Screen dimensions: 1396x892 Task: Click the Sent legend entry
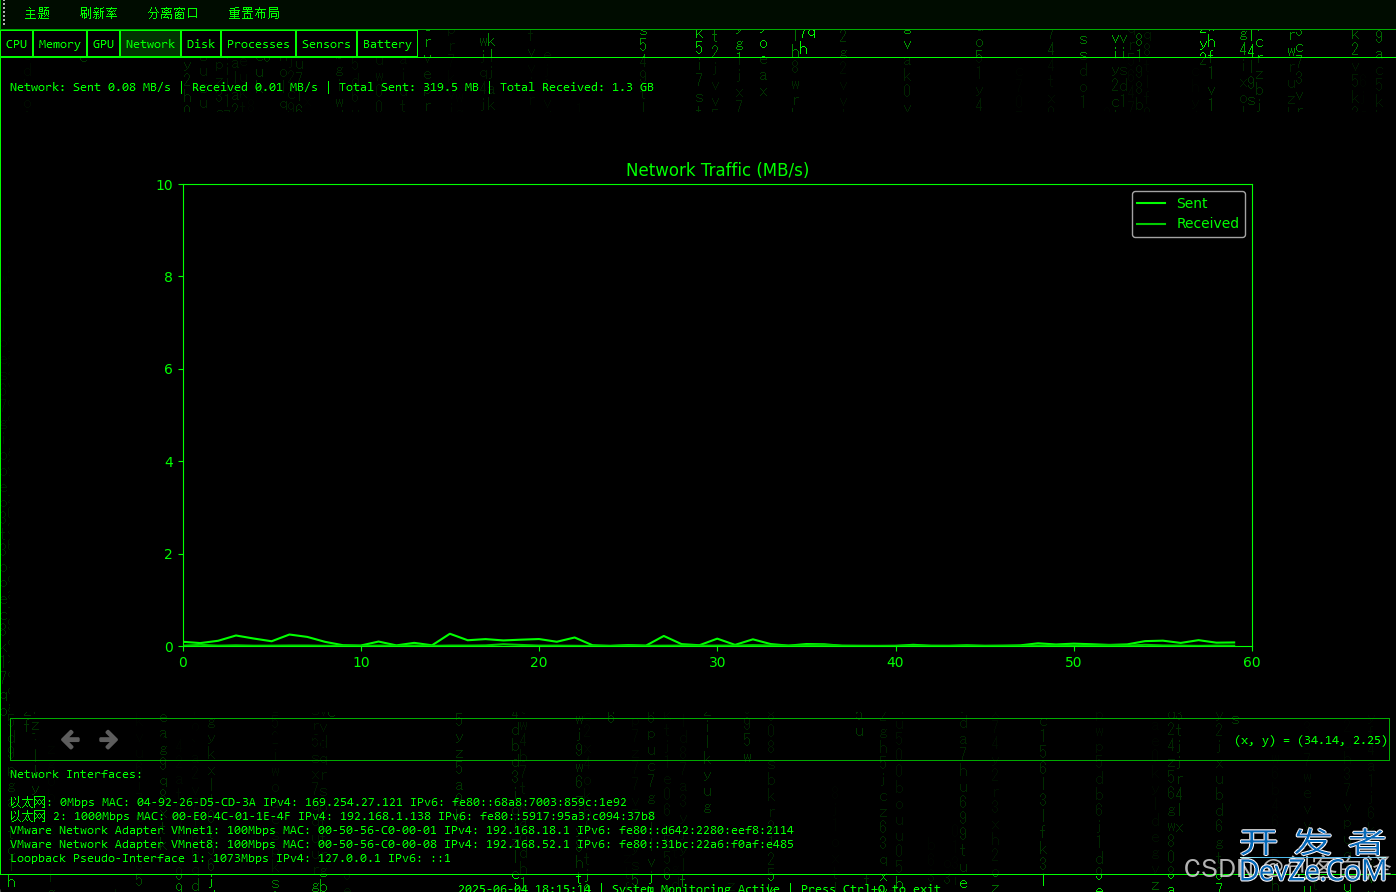(1173, 203)
